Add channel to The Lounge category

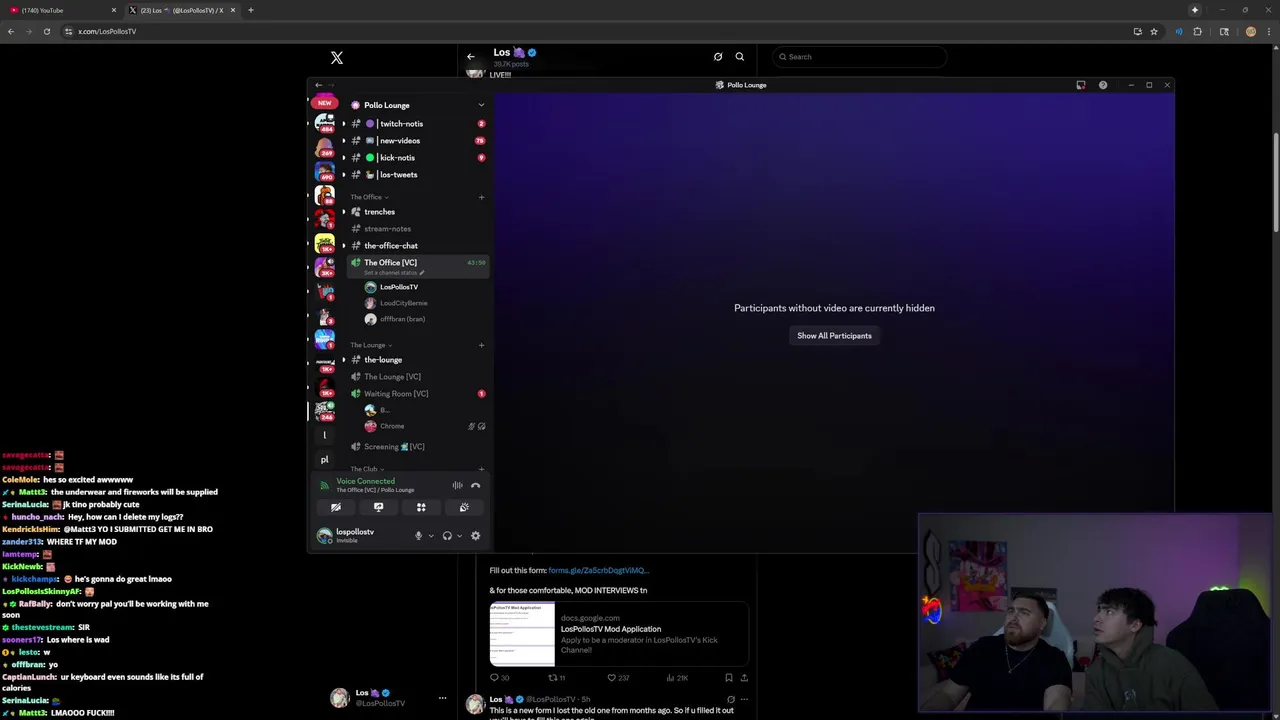click(x=481, y=345)
